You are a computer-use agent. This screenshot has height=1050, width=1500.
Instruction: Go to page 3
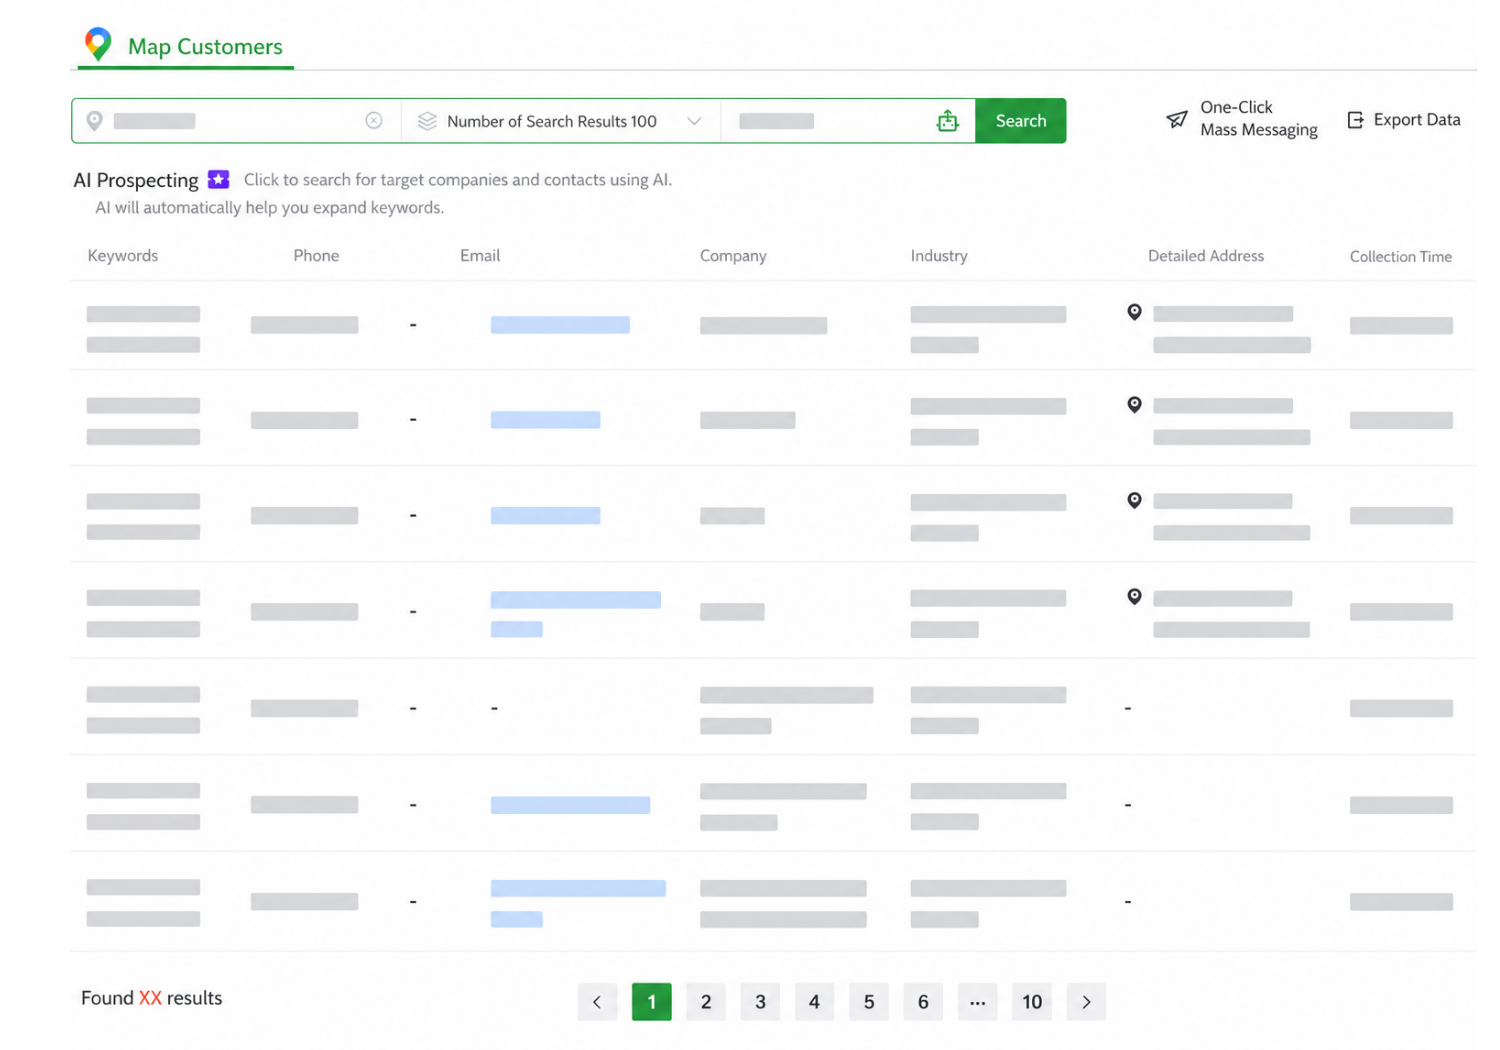click(760, 1002)
